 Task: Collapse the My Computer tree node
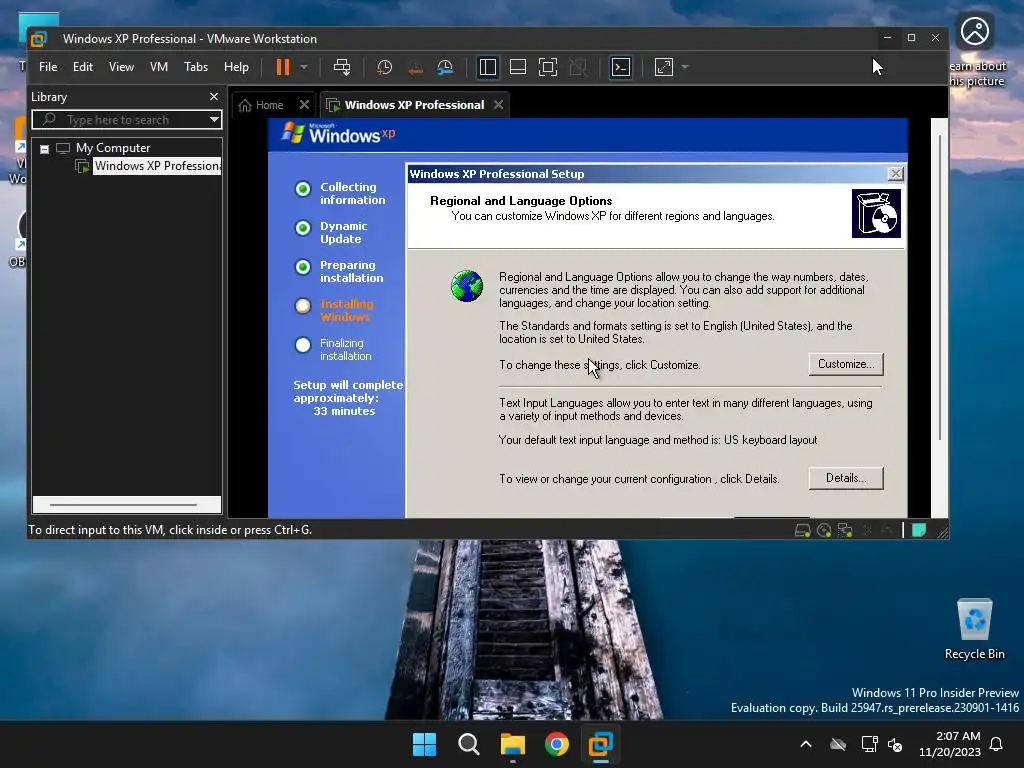pyautogui.click(x=44, y=149)
